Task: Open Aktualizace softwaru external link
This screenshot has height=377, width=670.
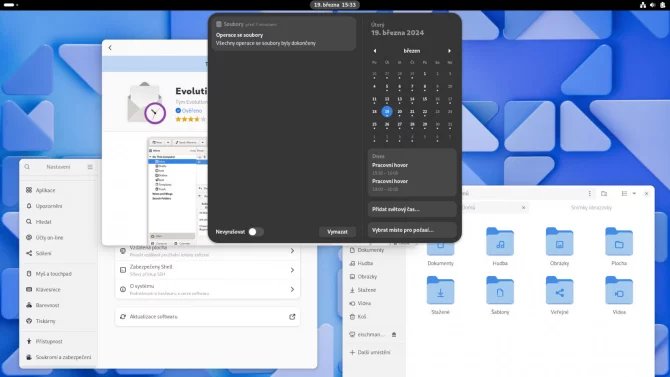Action: coord(292,317)
